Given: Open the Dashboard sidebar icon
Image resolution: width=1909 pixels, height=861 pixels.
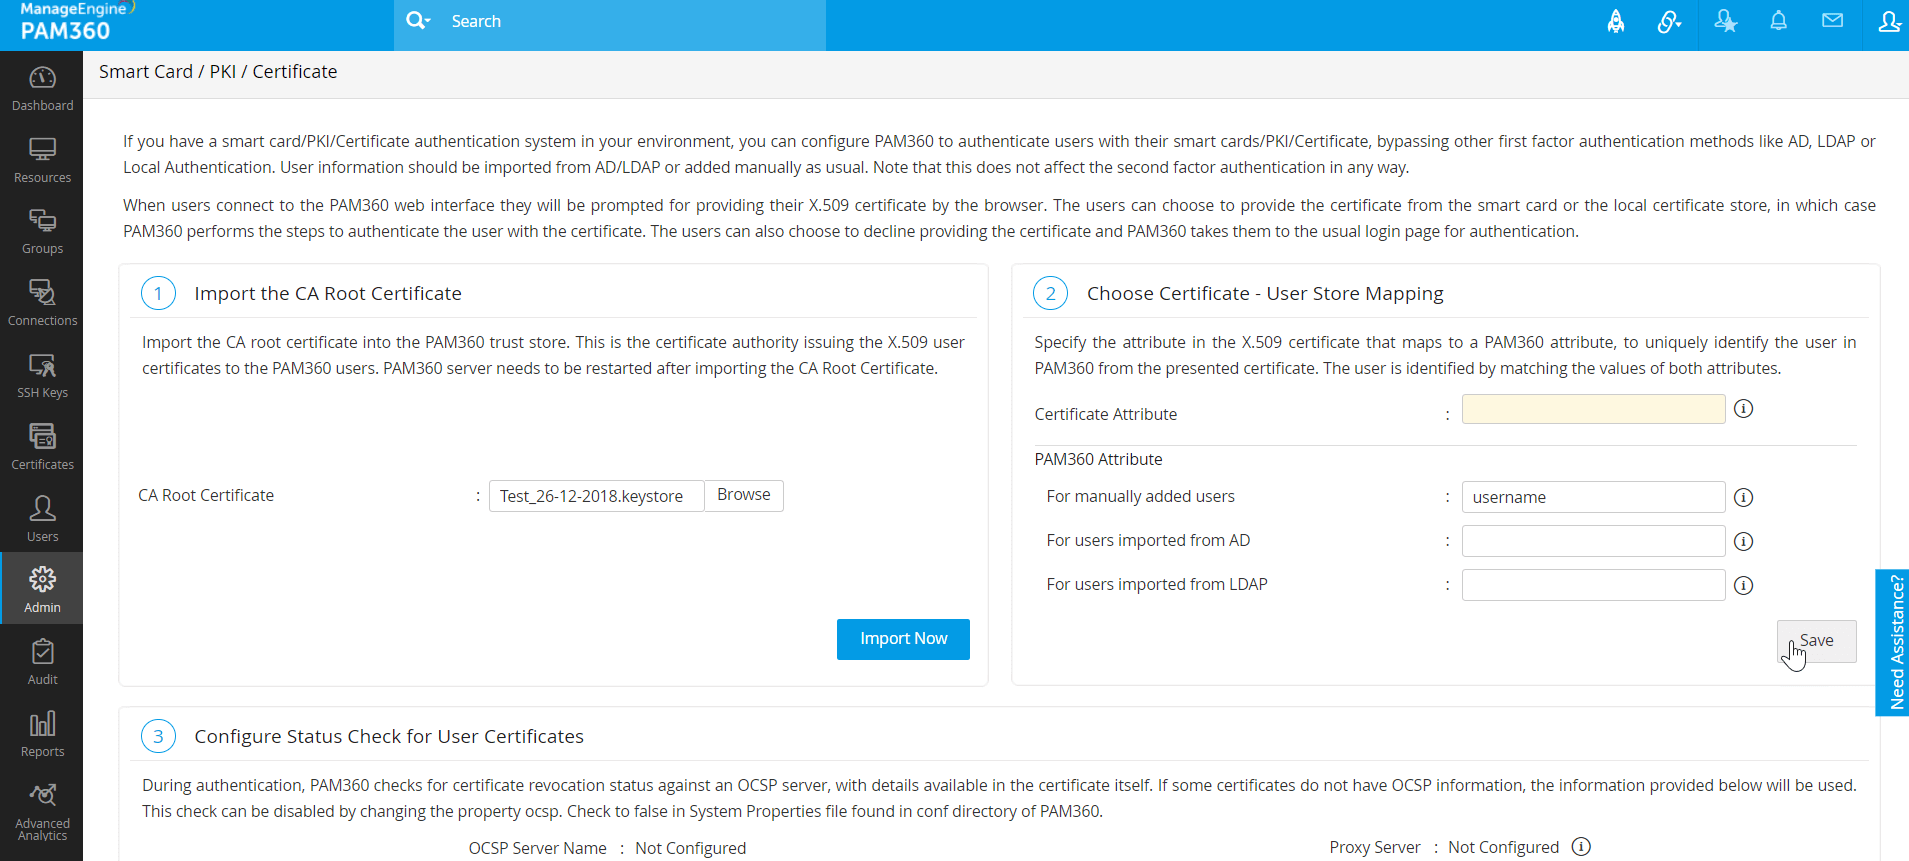Looking at the screenshot, I should (42, 88).
